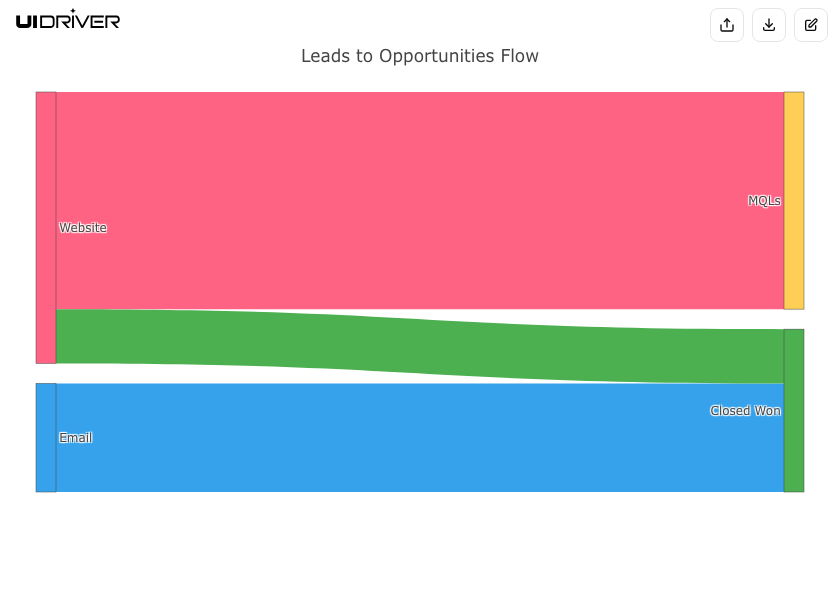Screen dimensions: 840x600
Task: Select the green Website to Closed Won flow
Action: click(420, 345)
